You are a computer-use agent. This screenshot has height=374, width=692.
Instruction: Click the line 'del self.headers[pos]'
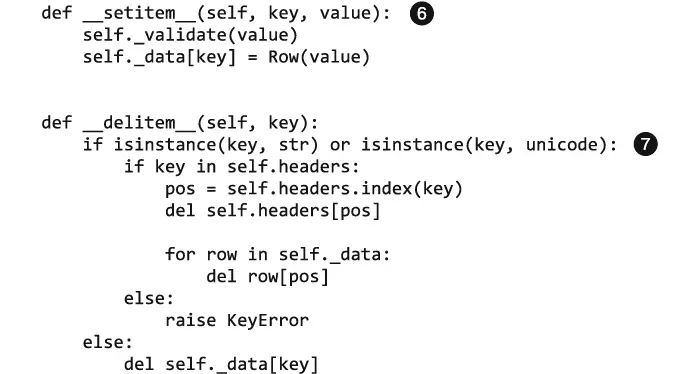point(273,211)
